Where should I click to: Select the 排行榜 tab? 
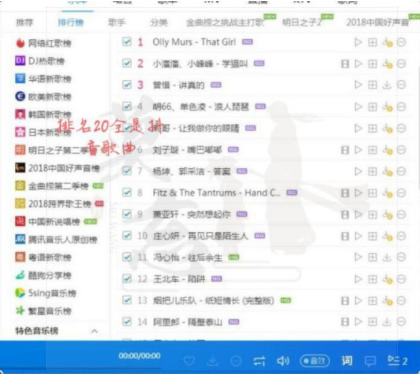click(71, 23)
